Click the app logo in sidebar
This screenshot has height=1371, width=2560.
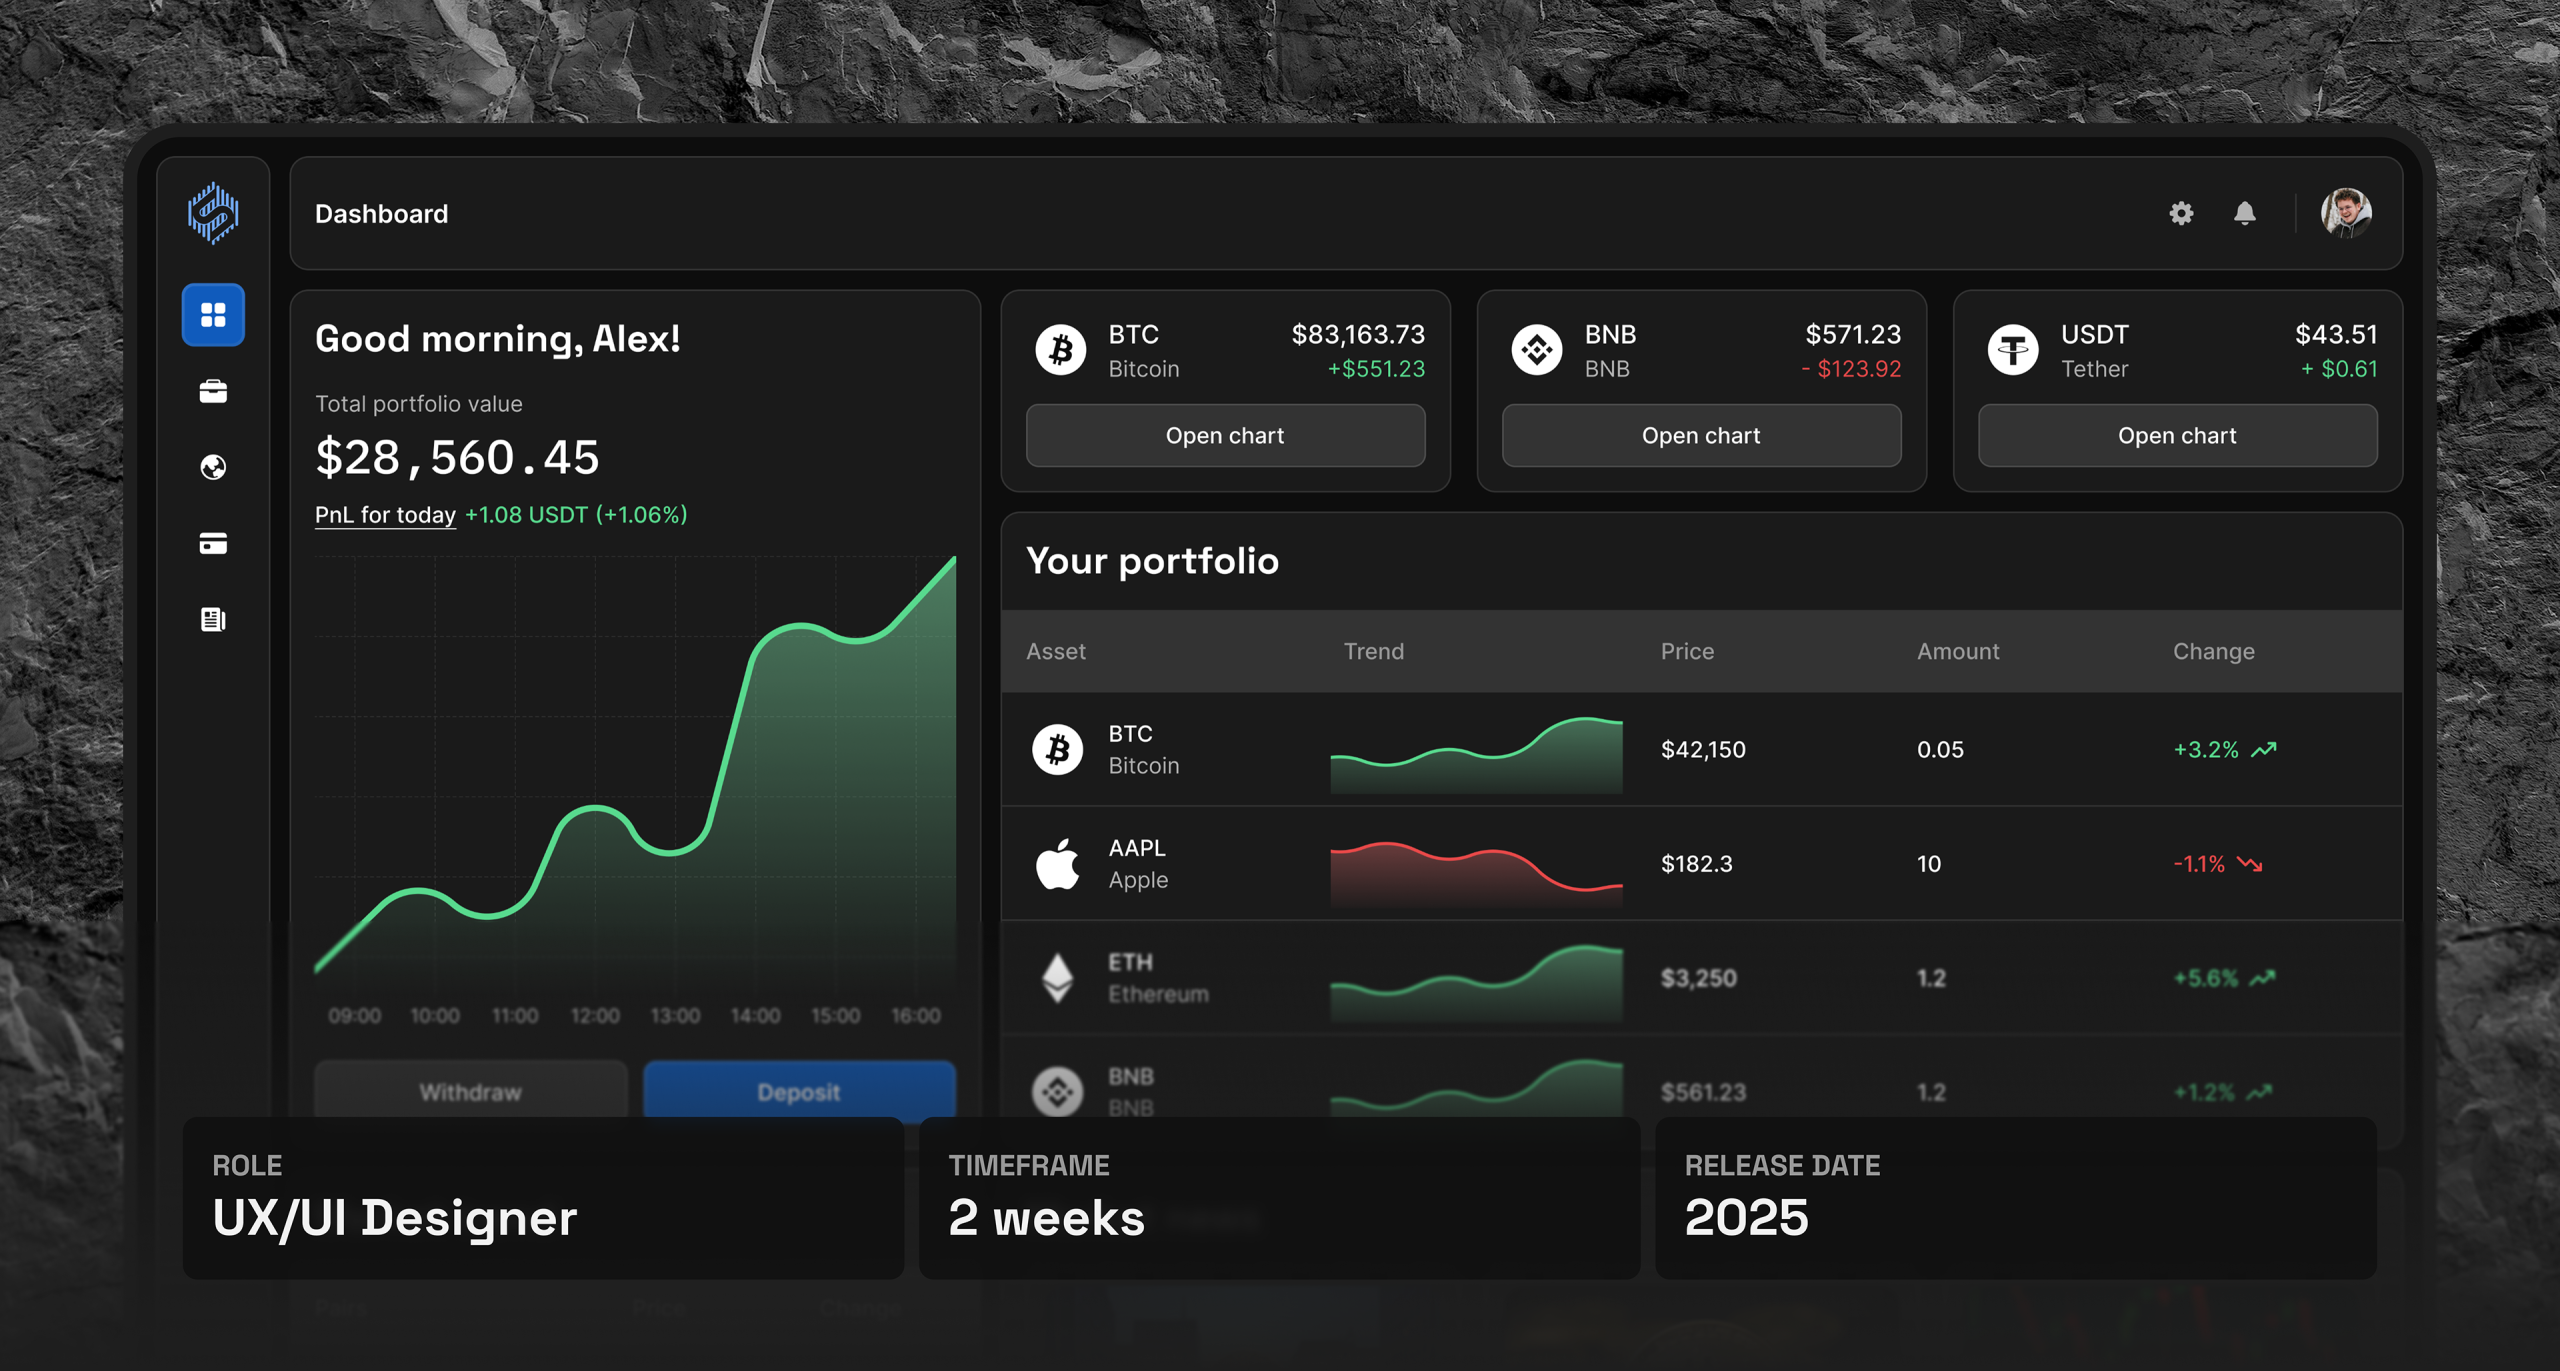(x=213, y=213)
